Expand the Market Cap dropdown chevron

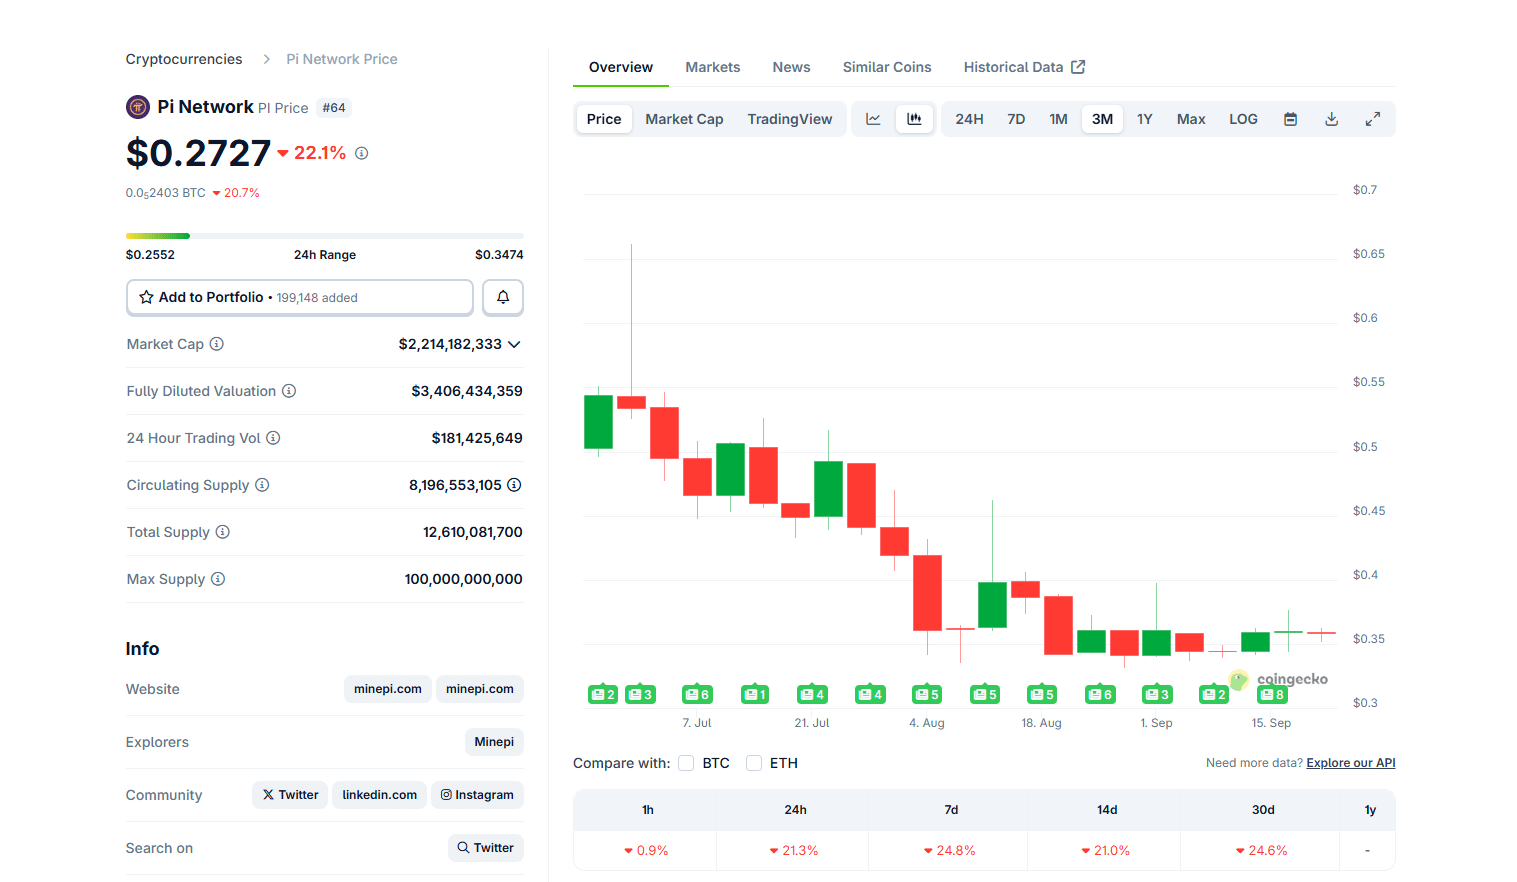coord(514,344)
